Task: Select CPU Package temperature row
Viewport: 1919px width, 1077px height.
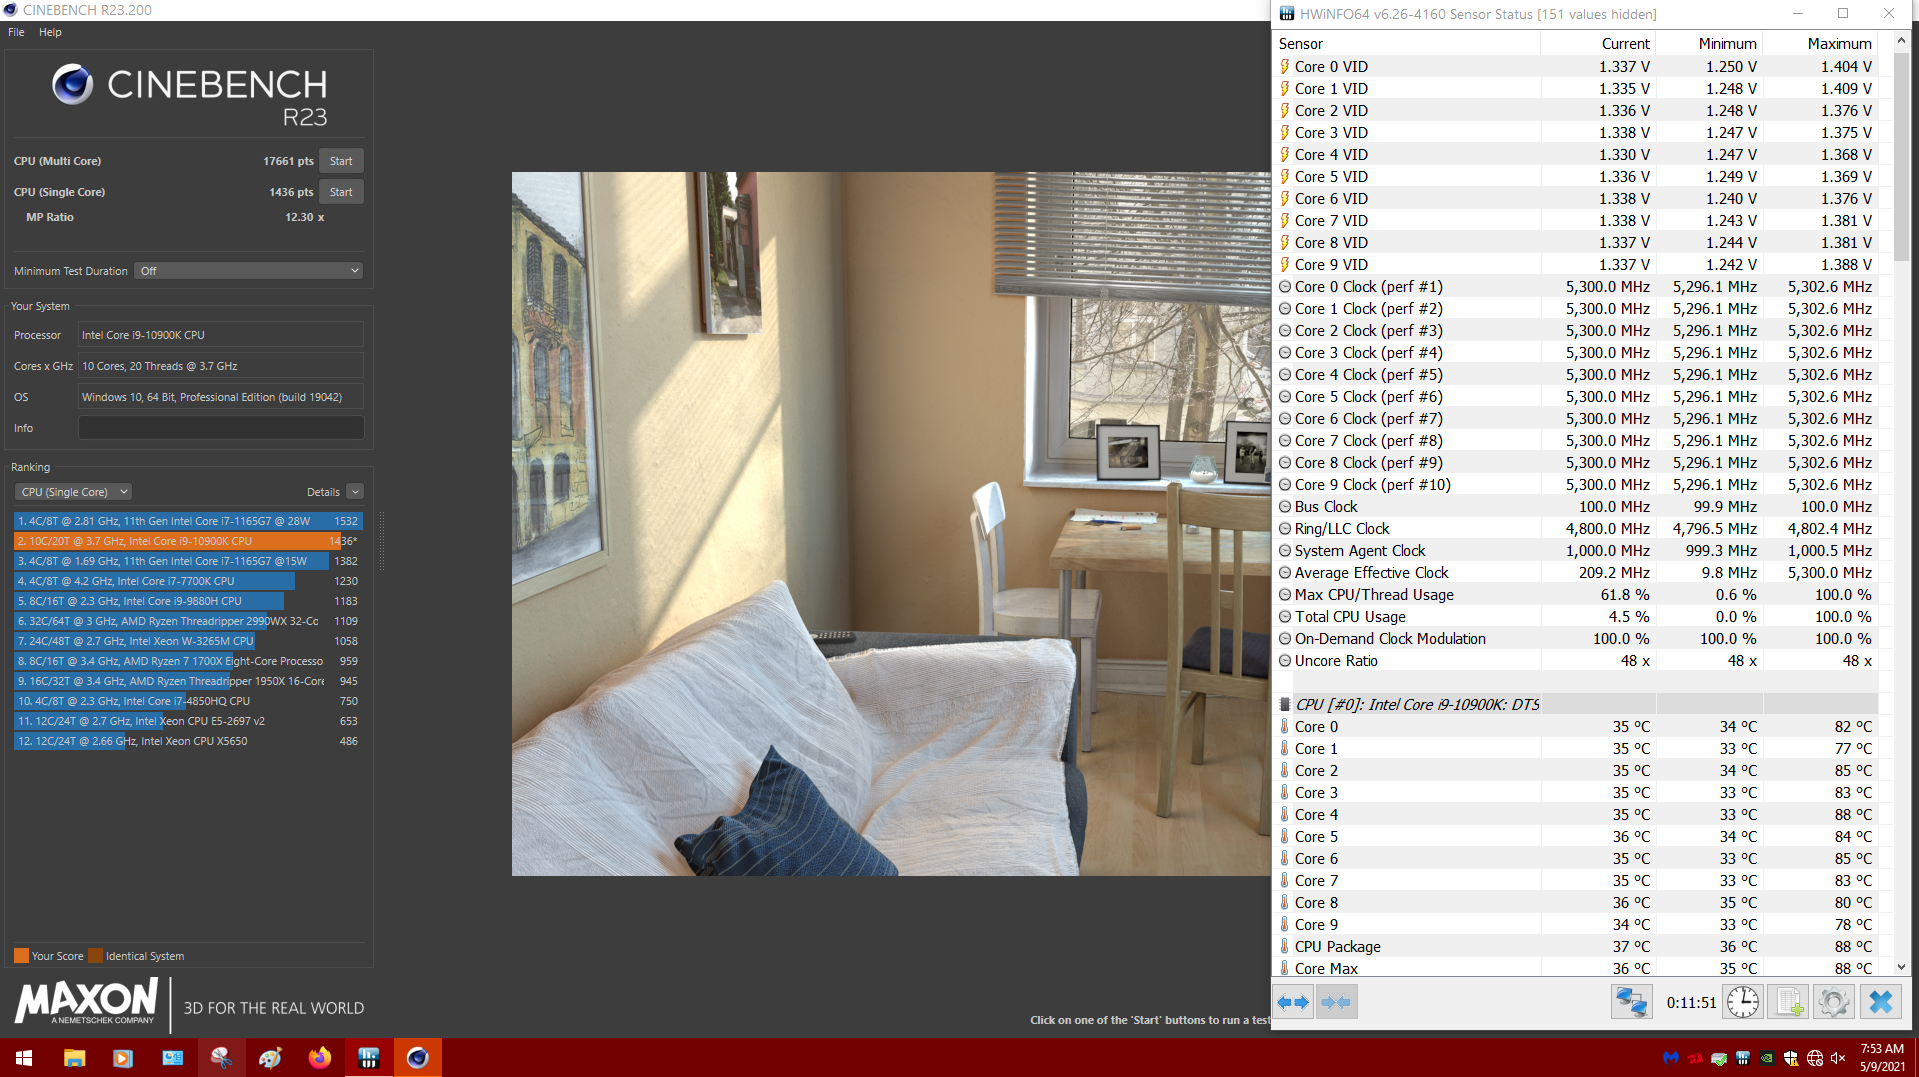Action: tap(1576, 946)
